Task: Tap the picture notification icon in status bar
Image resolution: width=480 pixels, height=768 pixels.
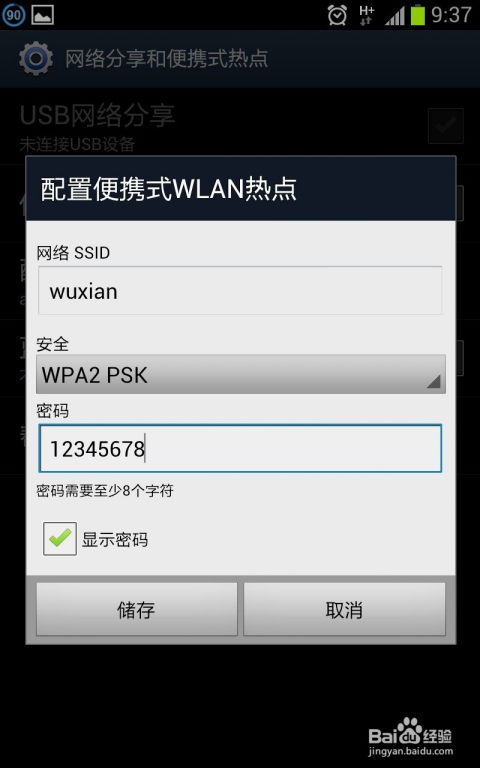Action: click(x=43, y=15)
